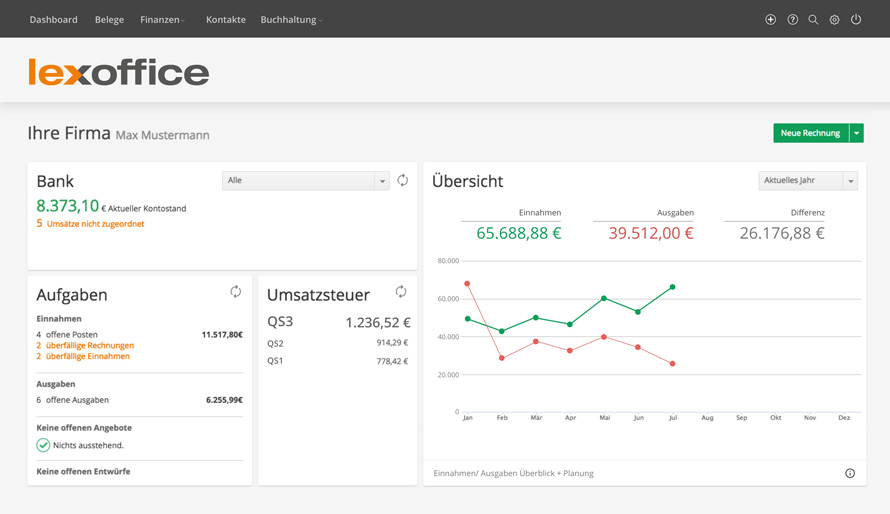This screenshot has height=514, width=890.
Task: Click the QS1 row value 778,42 €
Action: point(392,361)
